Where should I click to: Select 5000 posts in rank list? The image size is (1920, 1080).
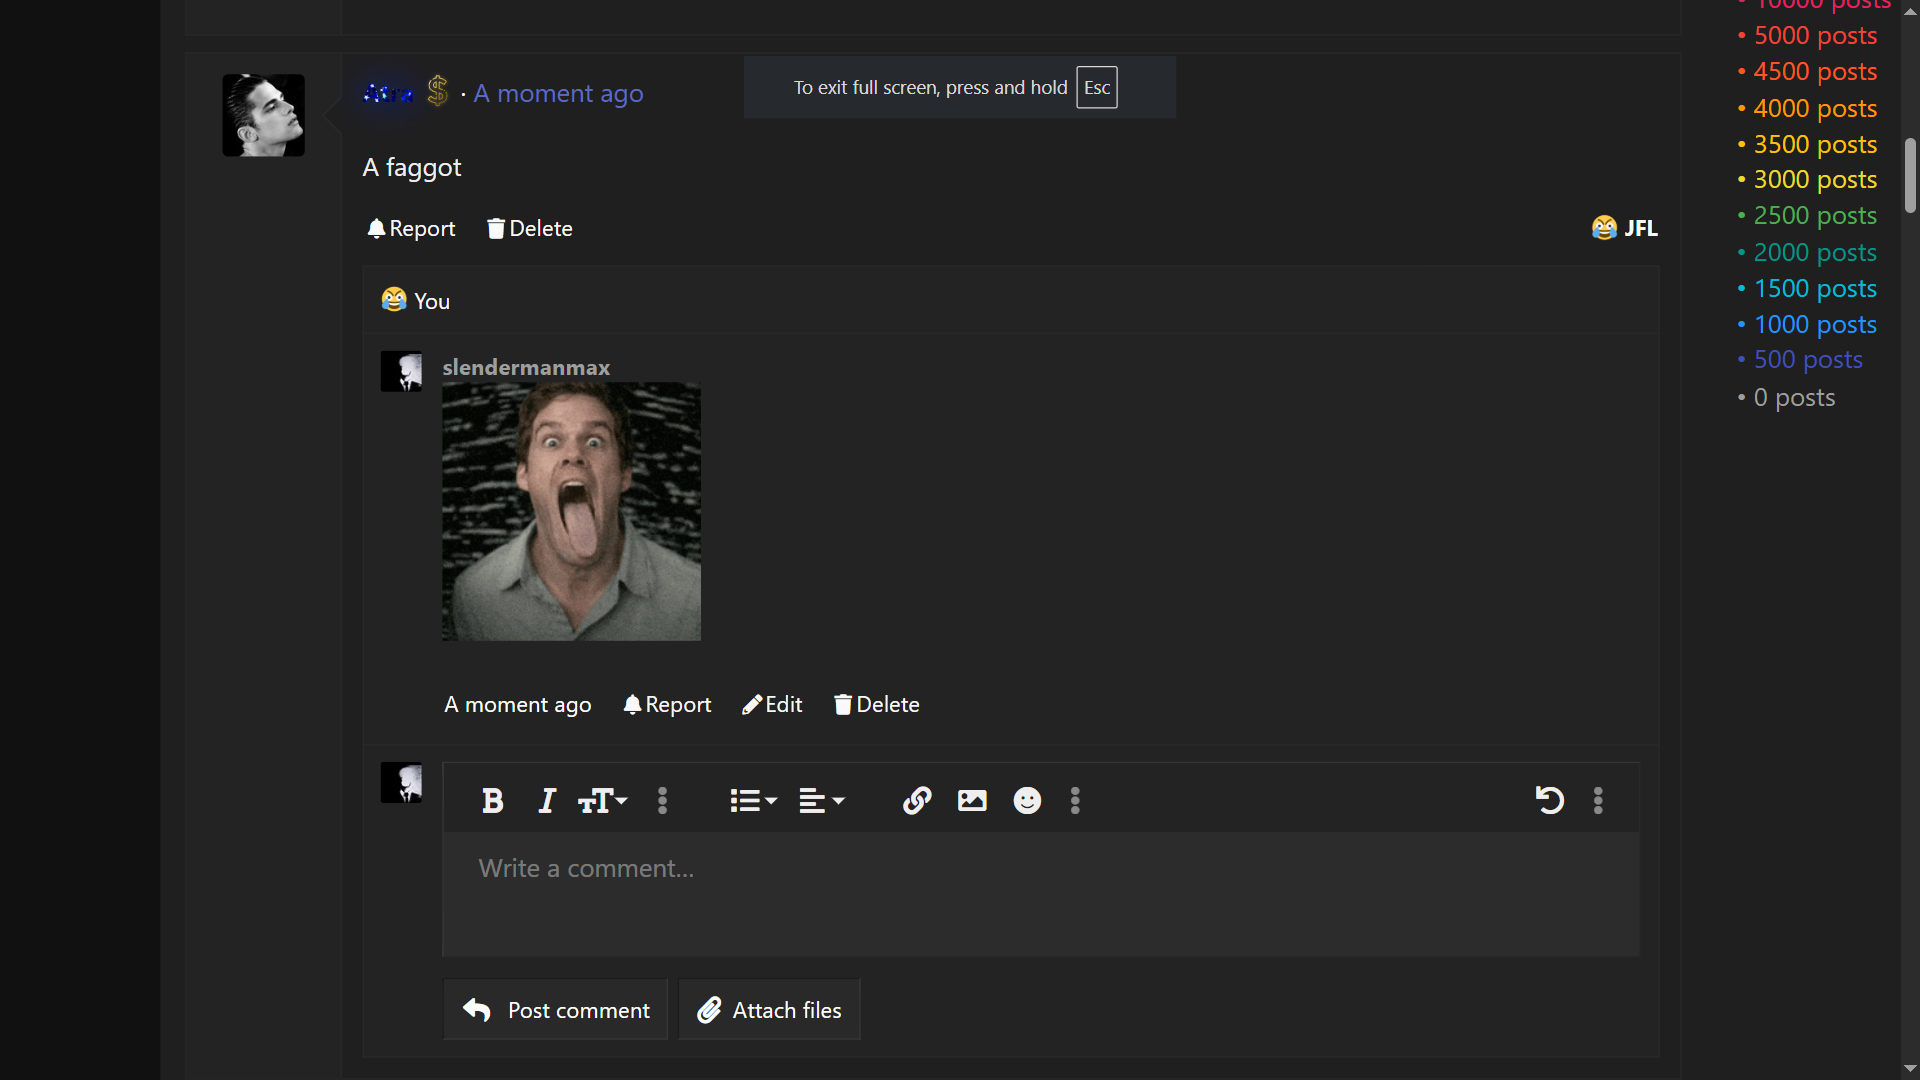coord(1815,36)
